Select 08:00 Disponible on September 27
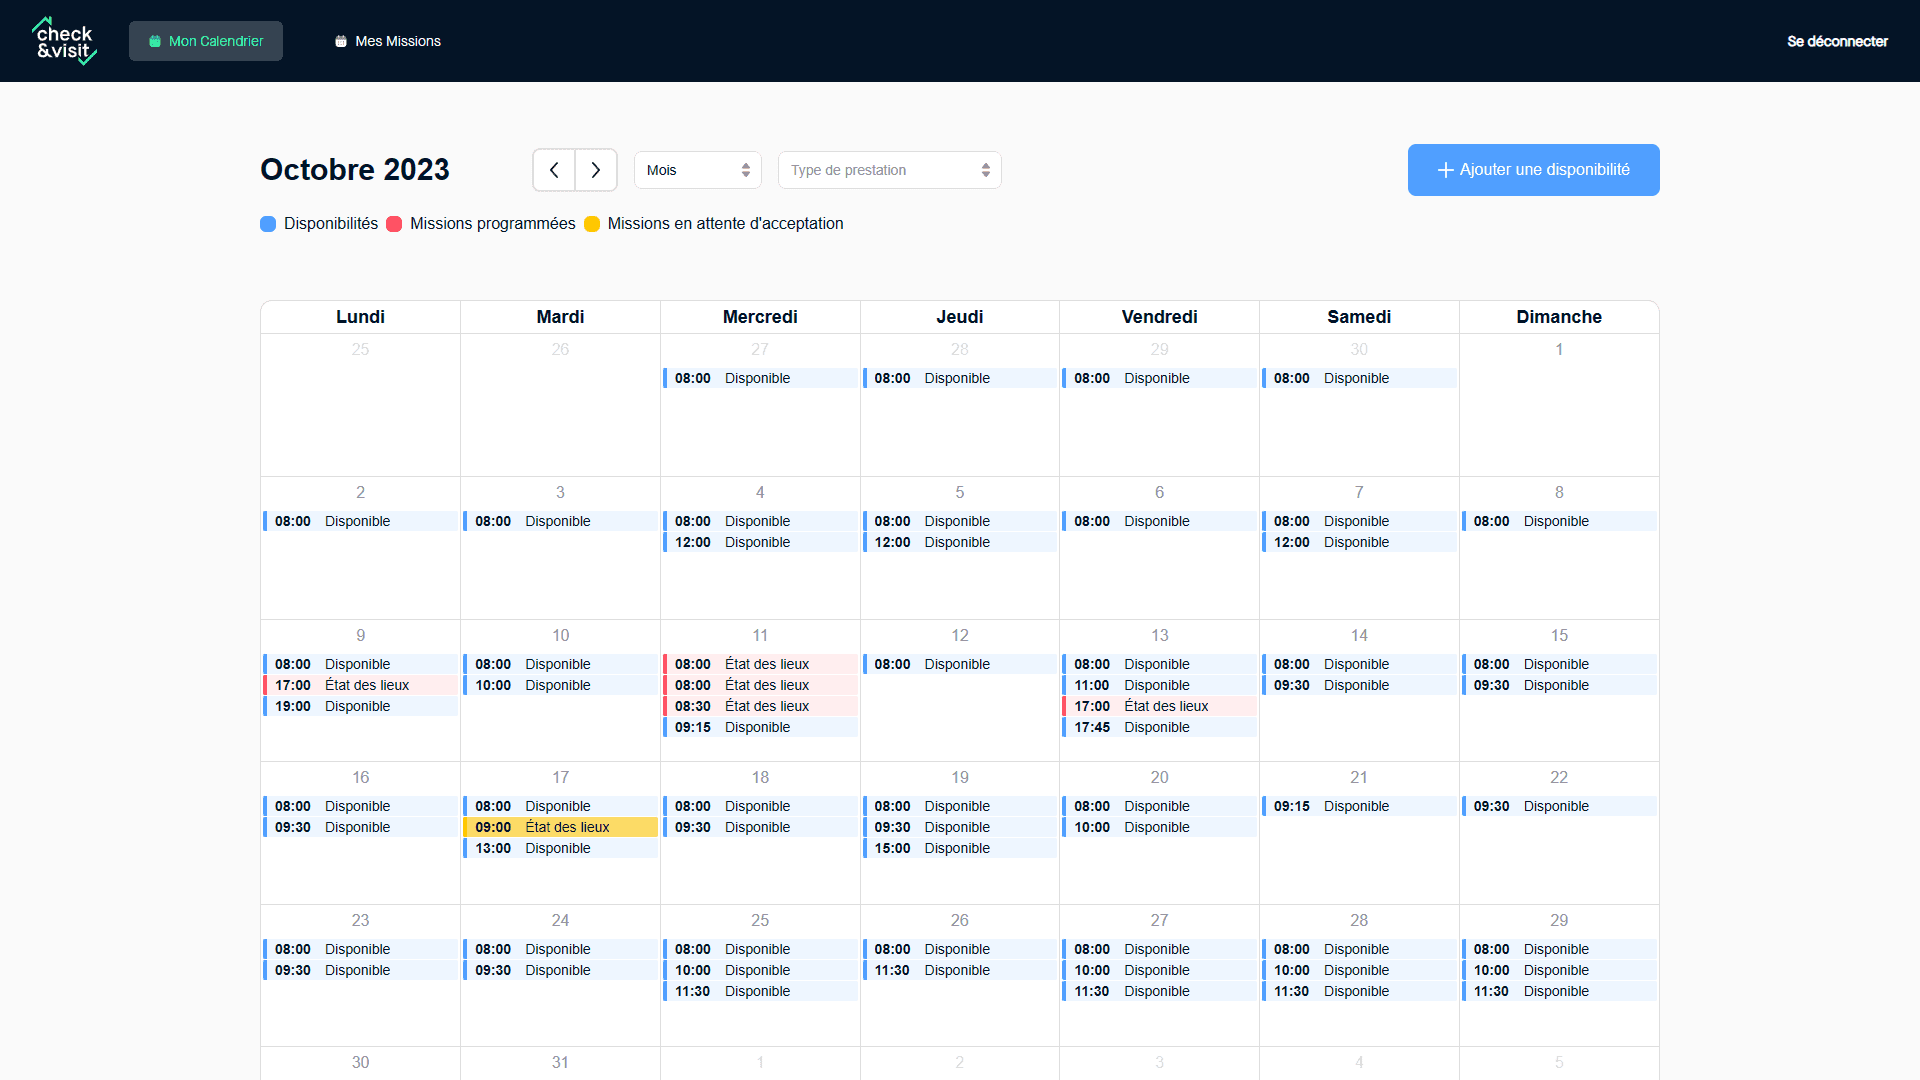Viewport: 1920px width, 1080px height. [760, 378]
